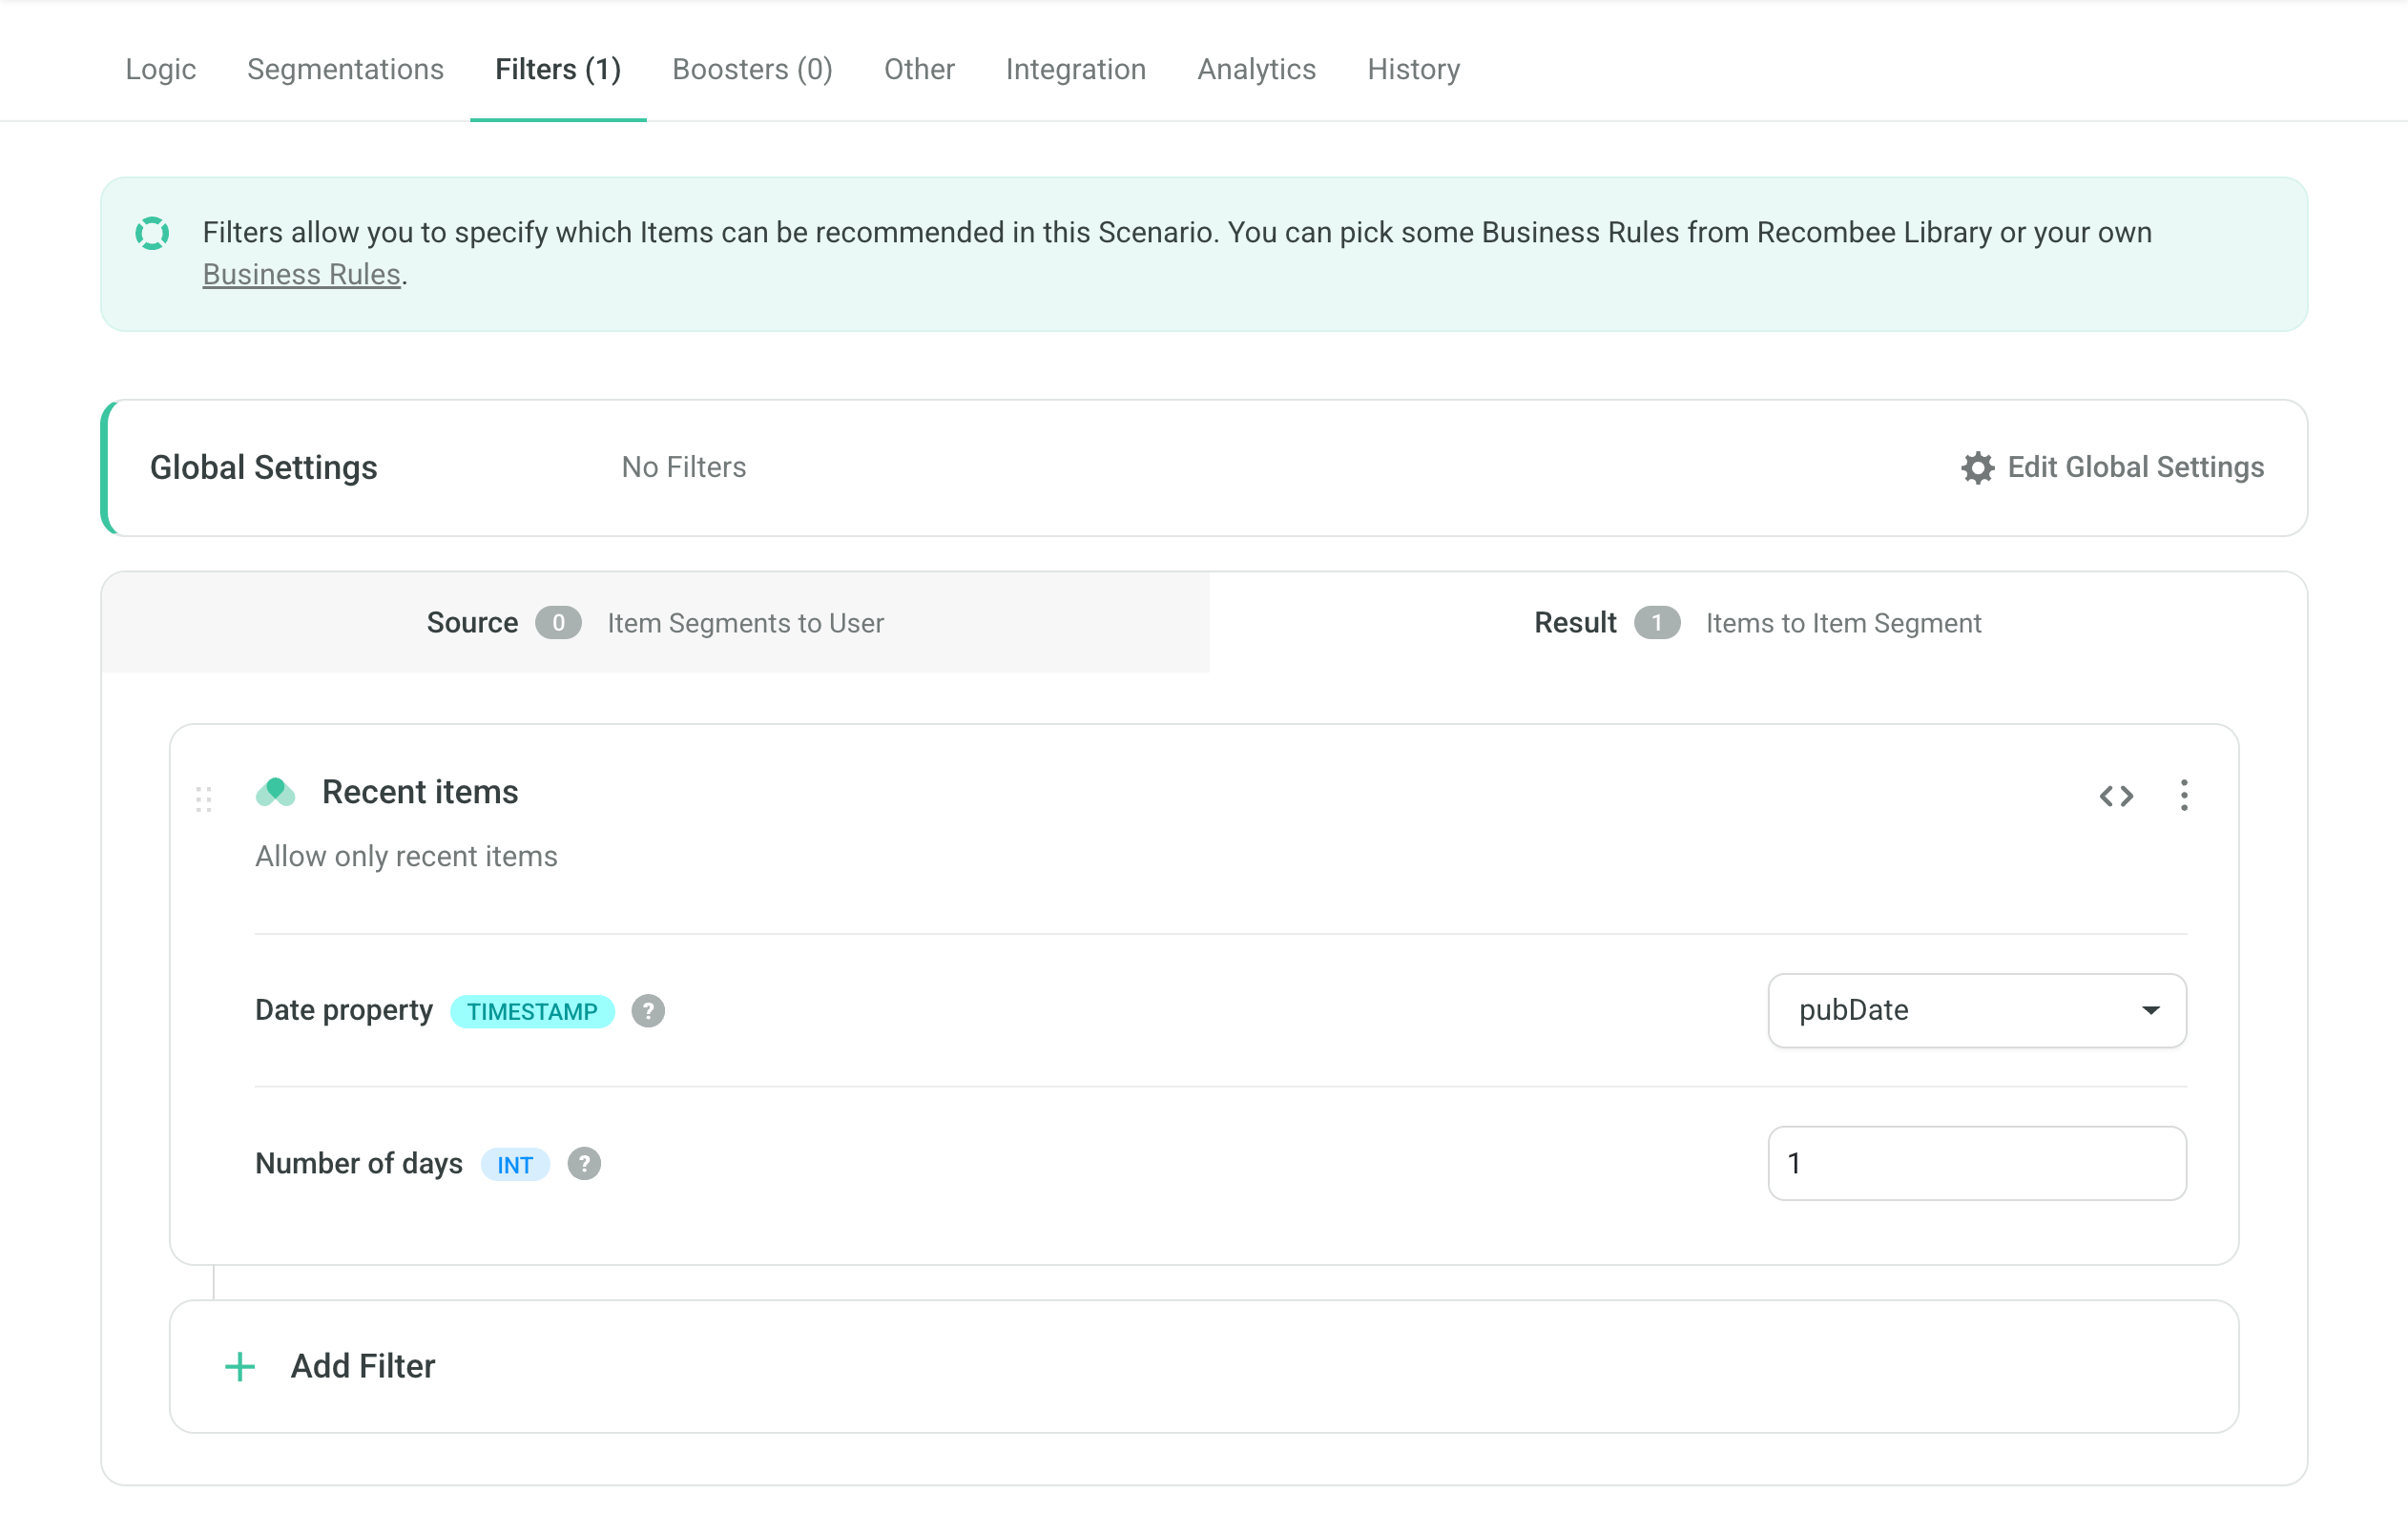This screenshot has width=2408, height=1534.
Task: Click the gear icon for Global Settings
Action: tap(1977, 468)
